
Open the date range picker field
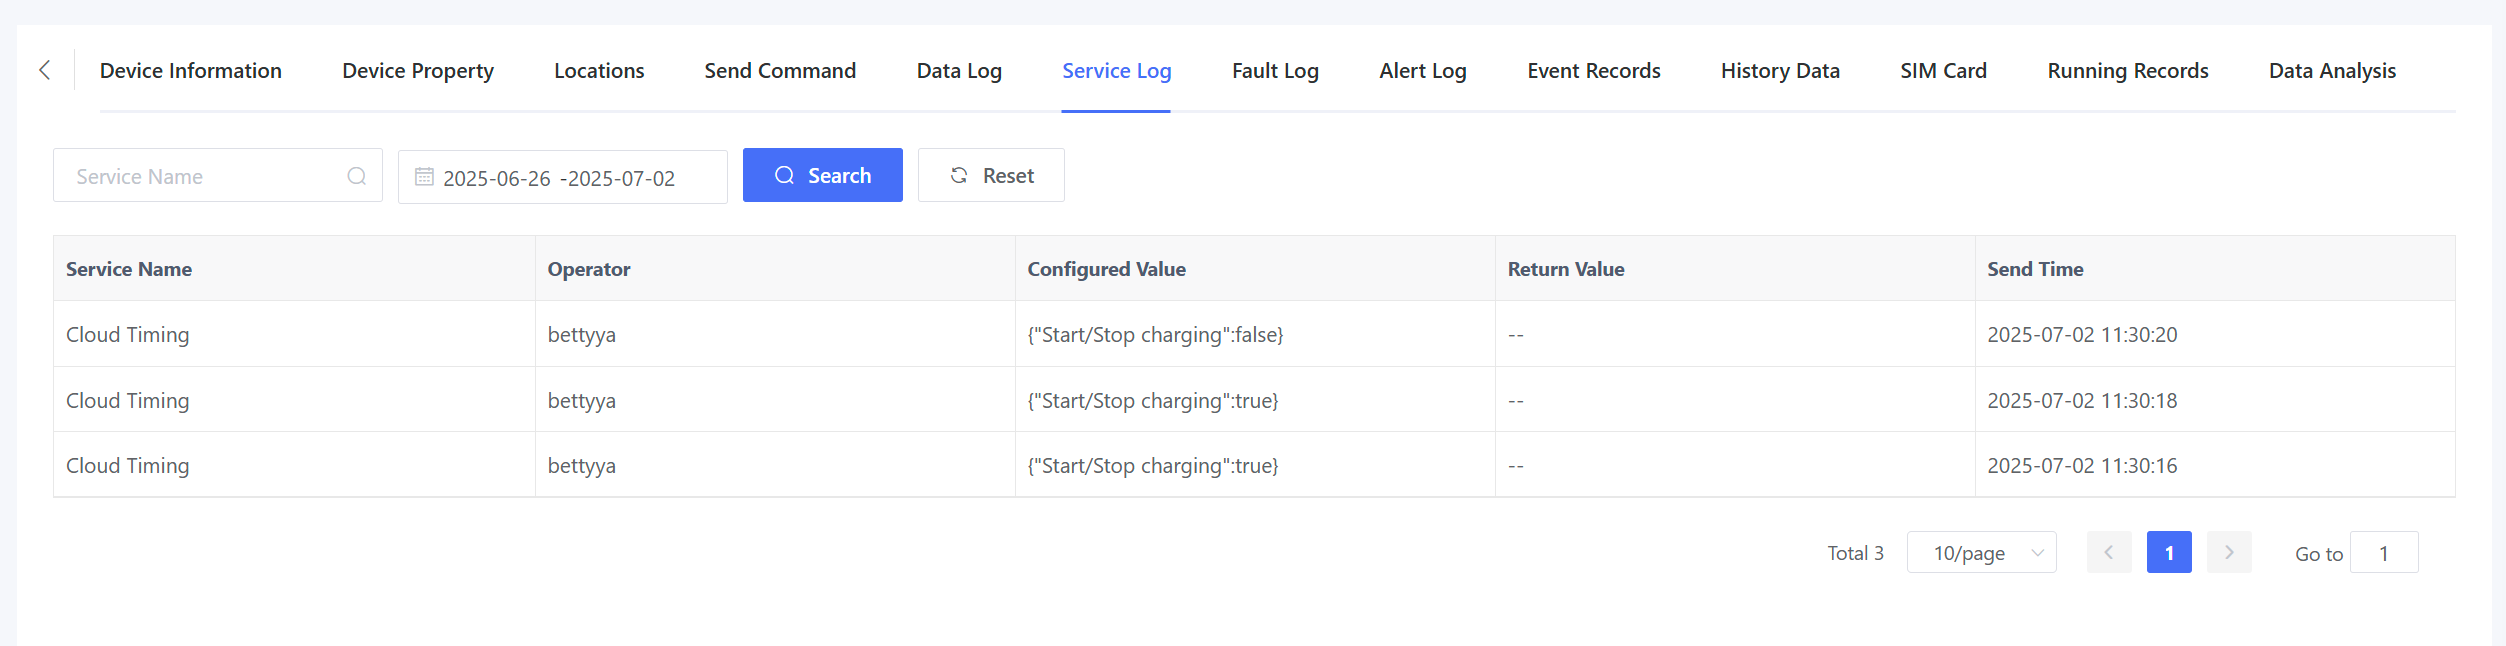coord(560,178)
